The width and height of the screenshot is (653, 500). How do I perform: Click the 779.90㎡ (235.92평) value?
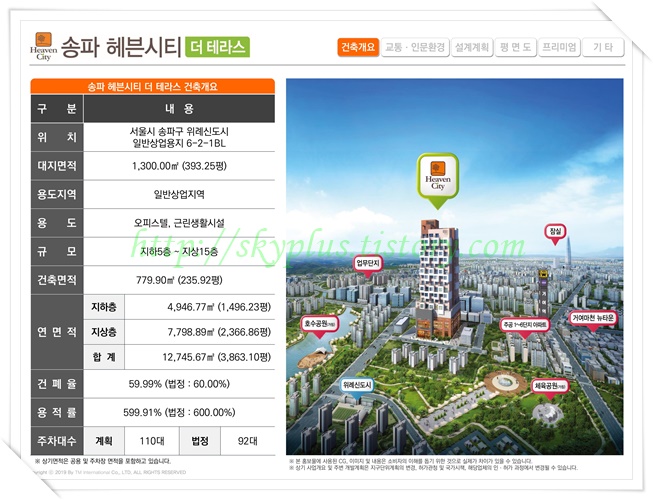(179, 280)
